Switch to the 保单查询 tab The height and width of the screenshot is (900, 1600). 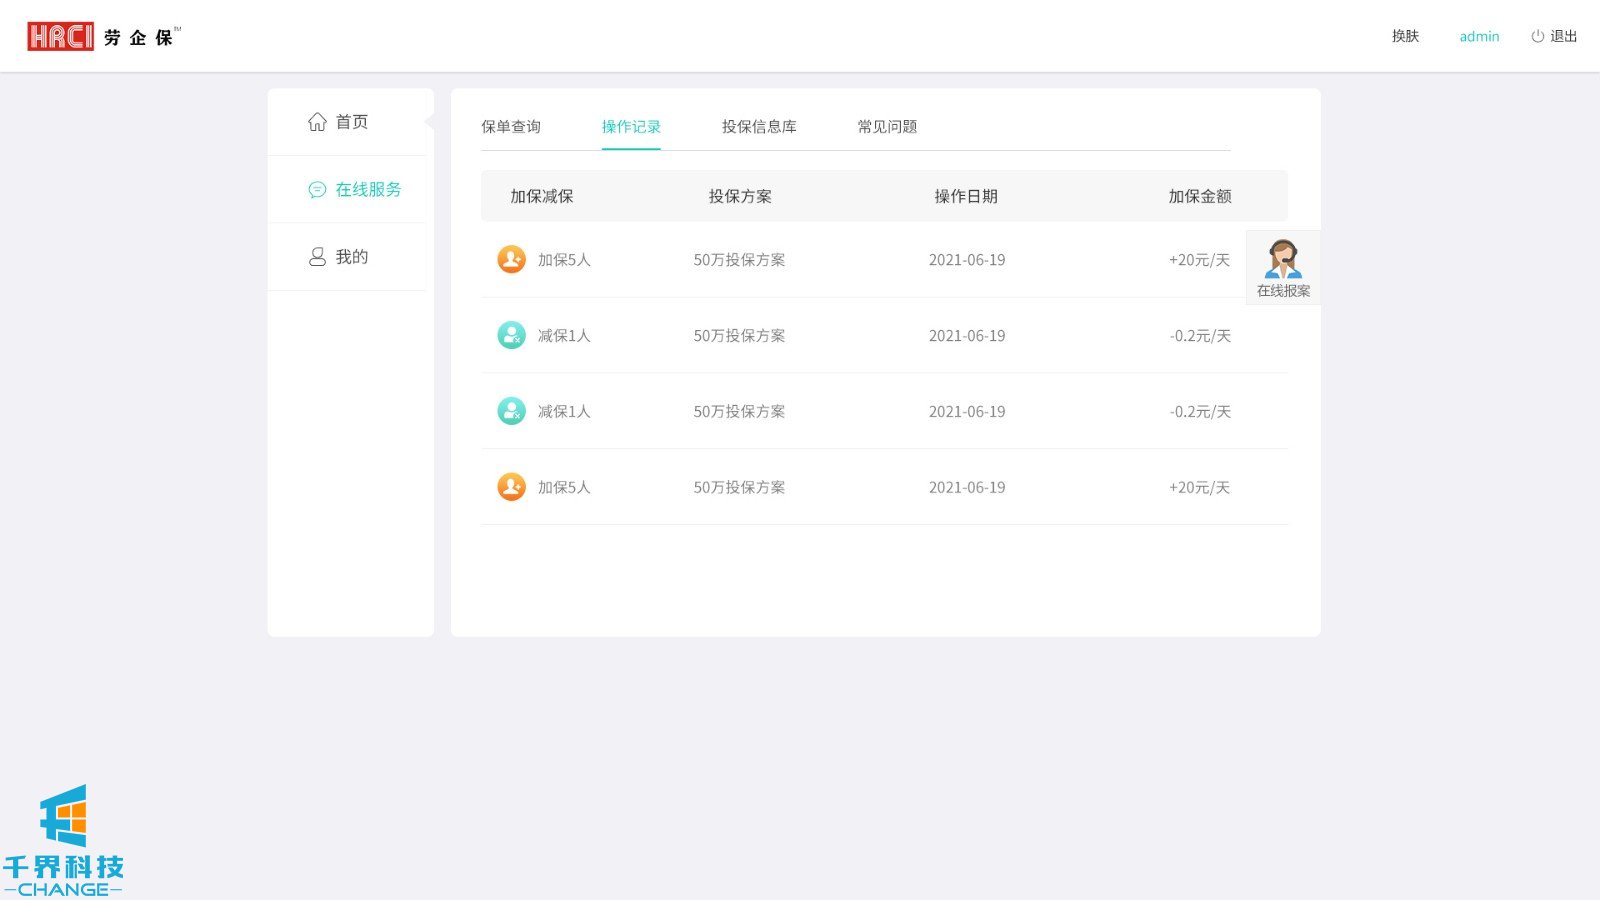[x=511, y=127]
